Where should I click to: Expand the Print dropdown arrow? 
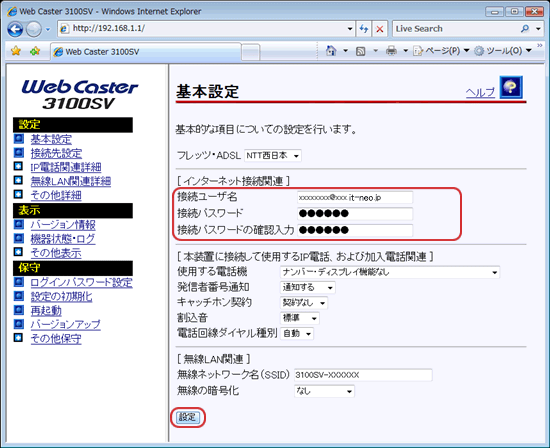click(x=405, y=51)
